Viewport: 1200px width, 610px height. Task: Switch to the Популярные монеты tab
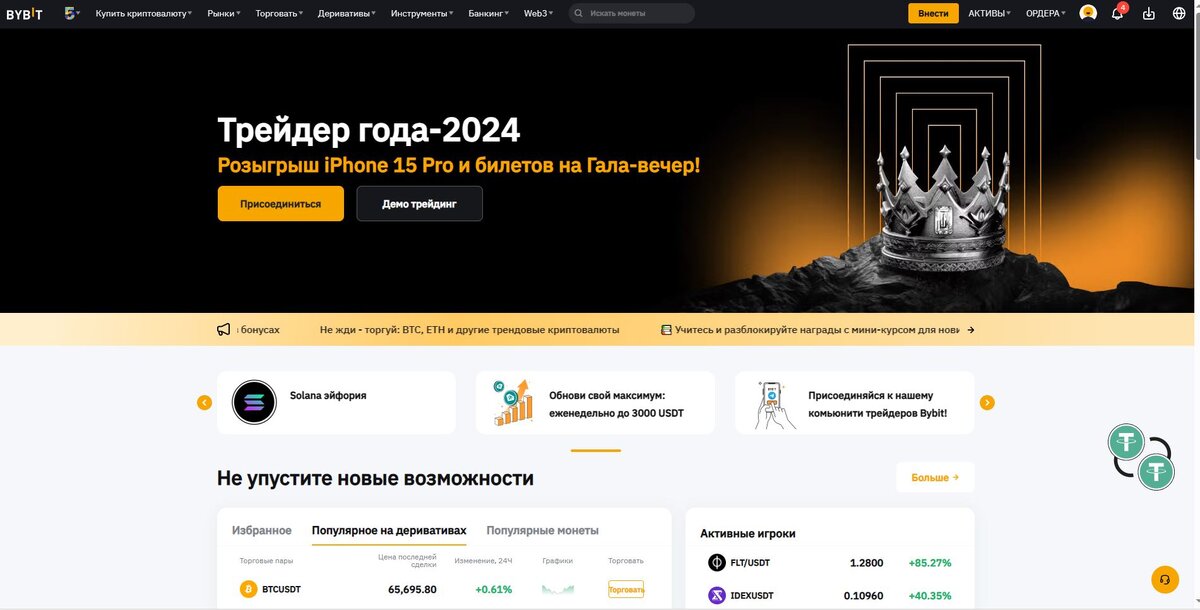click(542, 530)
